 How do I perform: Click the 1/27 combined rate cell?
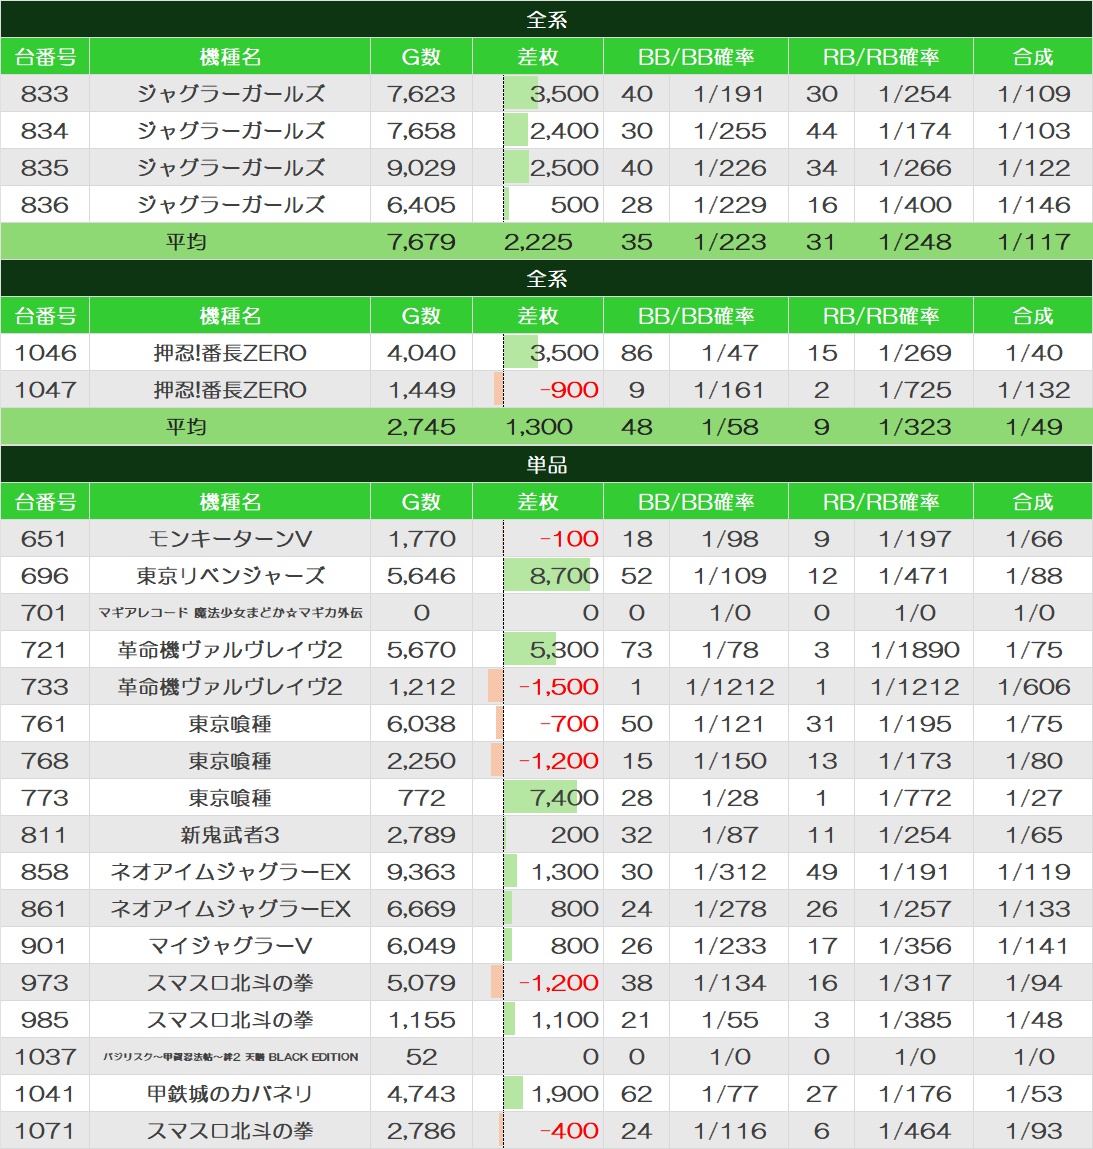[1033, 797]
